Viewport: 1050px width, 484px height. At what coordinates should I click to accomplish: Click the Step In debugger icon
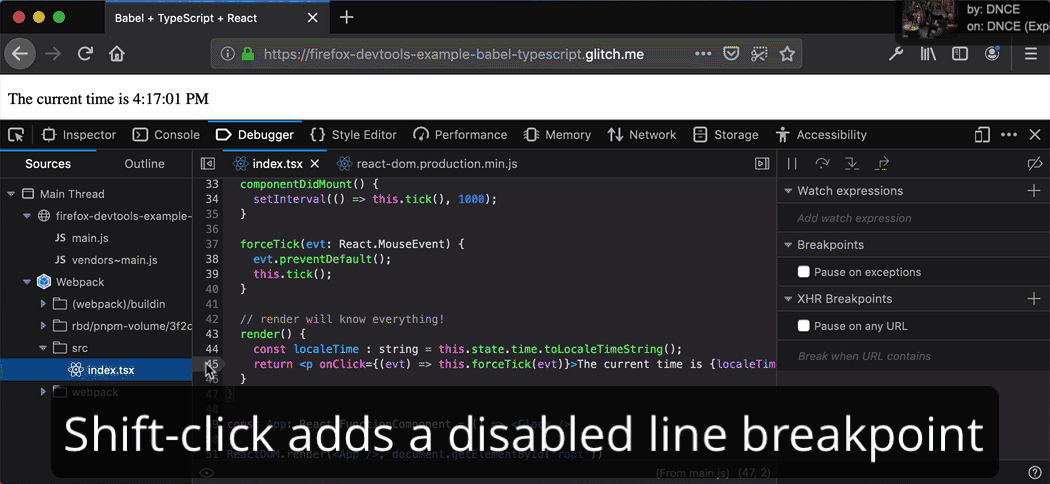point(852,164)
